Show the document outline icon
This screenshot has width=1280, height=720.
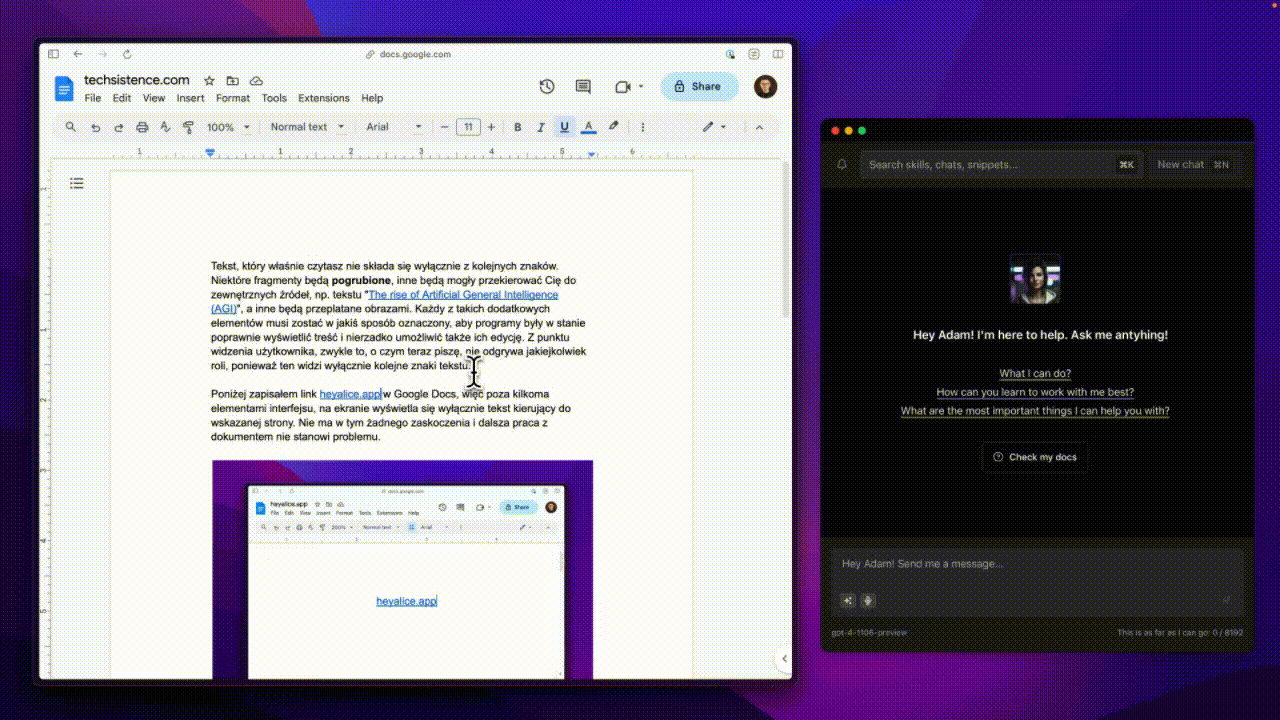pos(77,183)
